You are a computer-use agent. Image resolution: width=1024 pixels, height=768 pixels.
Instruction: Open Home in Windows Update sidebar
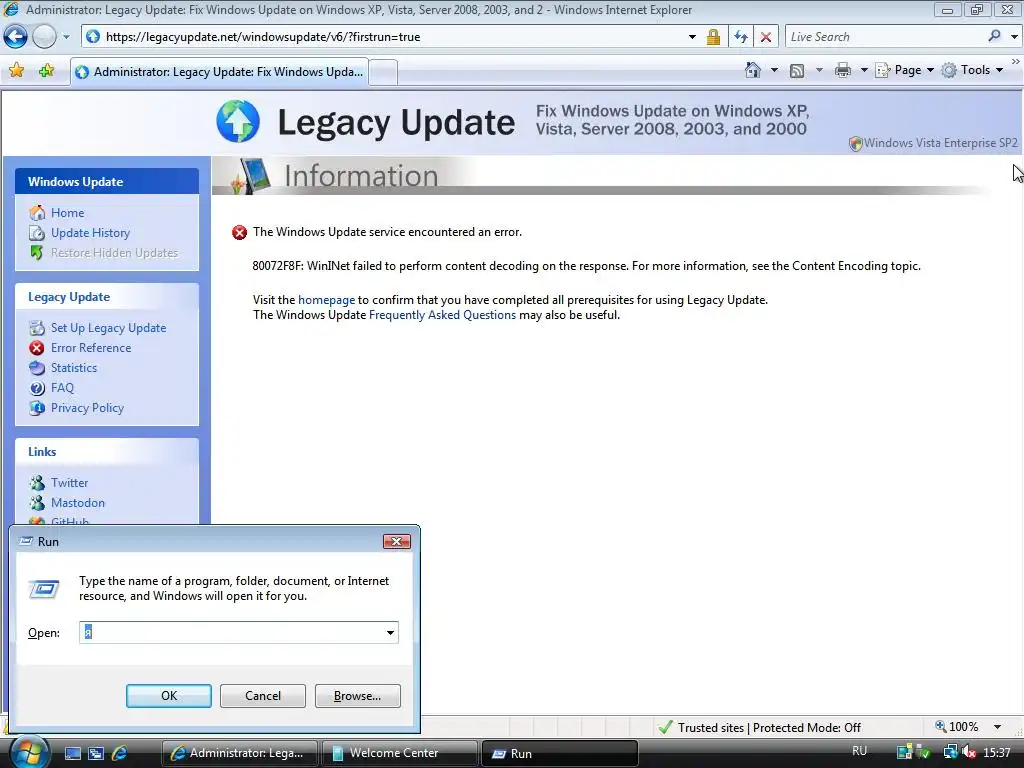(67, 213)
